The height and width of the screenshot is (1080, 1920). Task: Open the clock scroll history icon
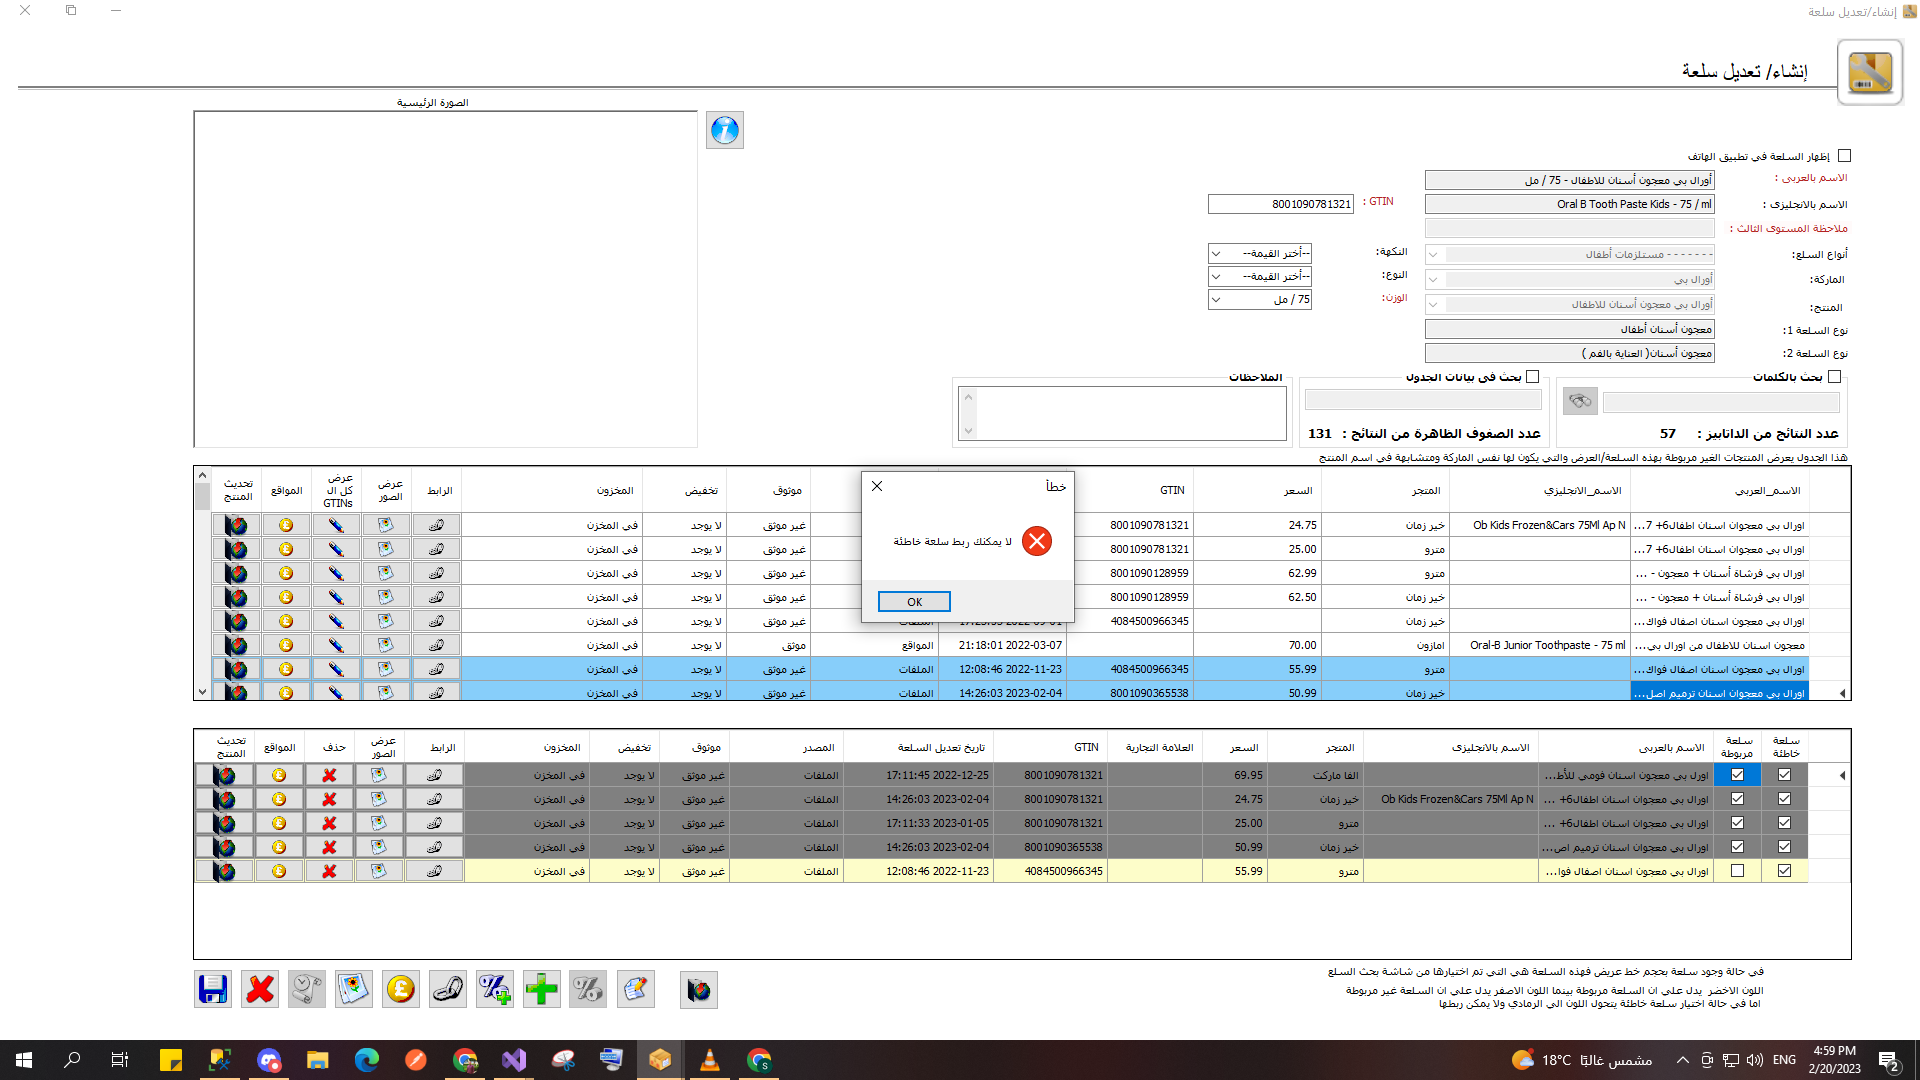pyautogui.click(x=307, y=989)
